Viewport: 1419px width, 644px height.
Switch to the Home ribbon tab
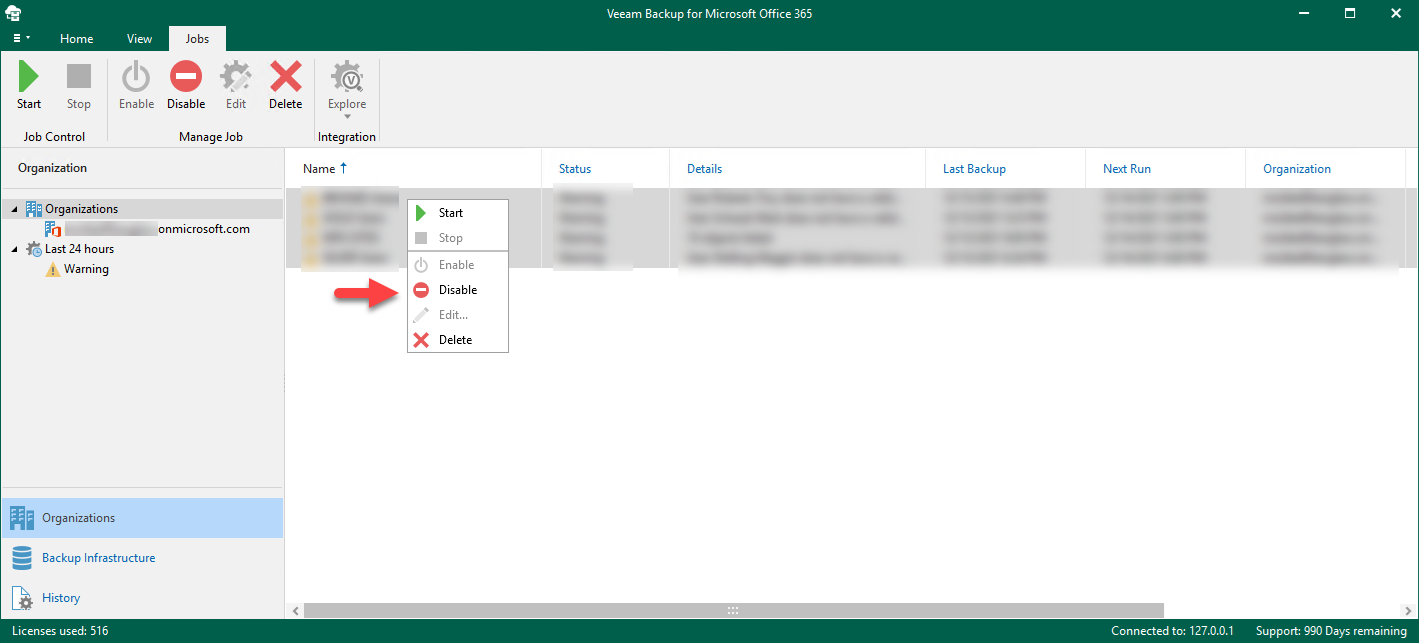(x=77, y=39)
